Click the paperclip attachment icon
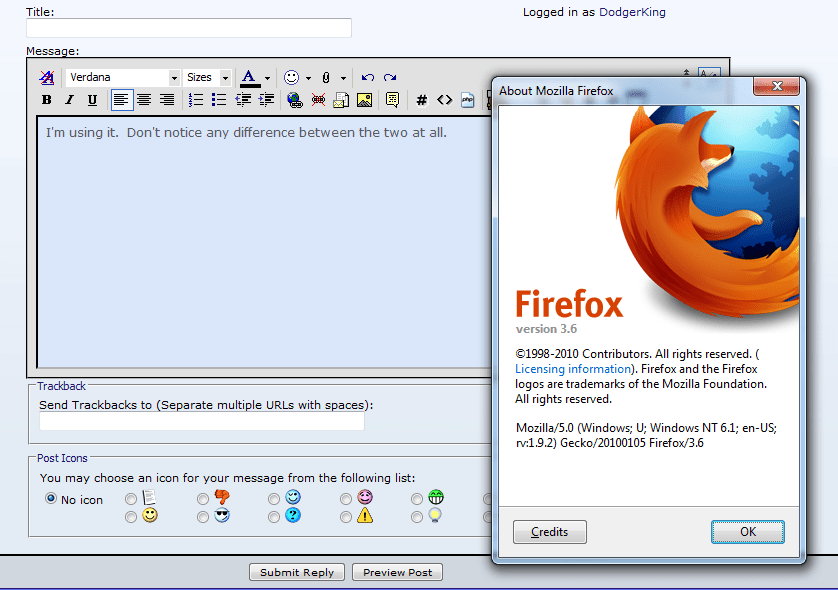The width and height of the screenshot is (838, 590). (x=325, y=78)
